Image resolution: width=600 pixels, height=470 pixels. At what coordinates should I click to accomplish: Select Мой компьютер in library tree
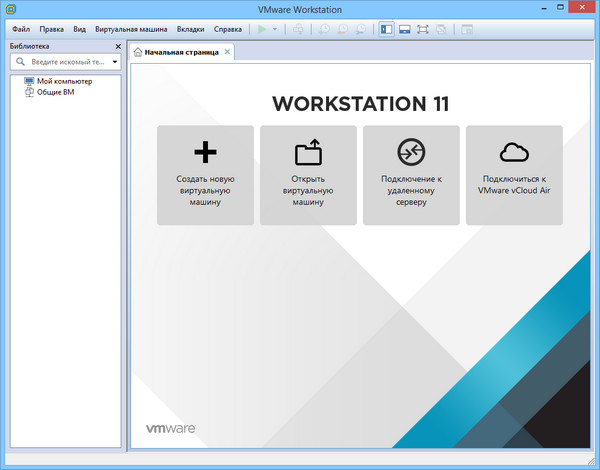tap(63, 81)
